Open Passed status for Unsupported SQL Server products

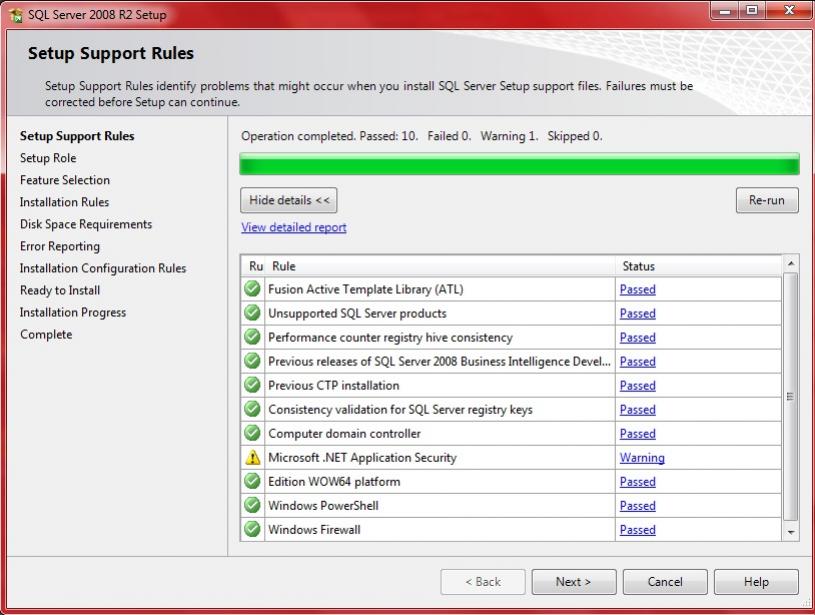point(638,313)
